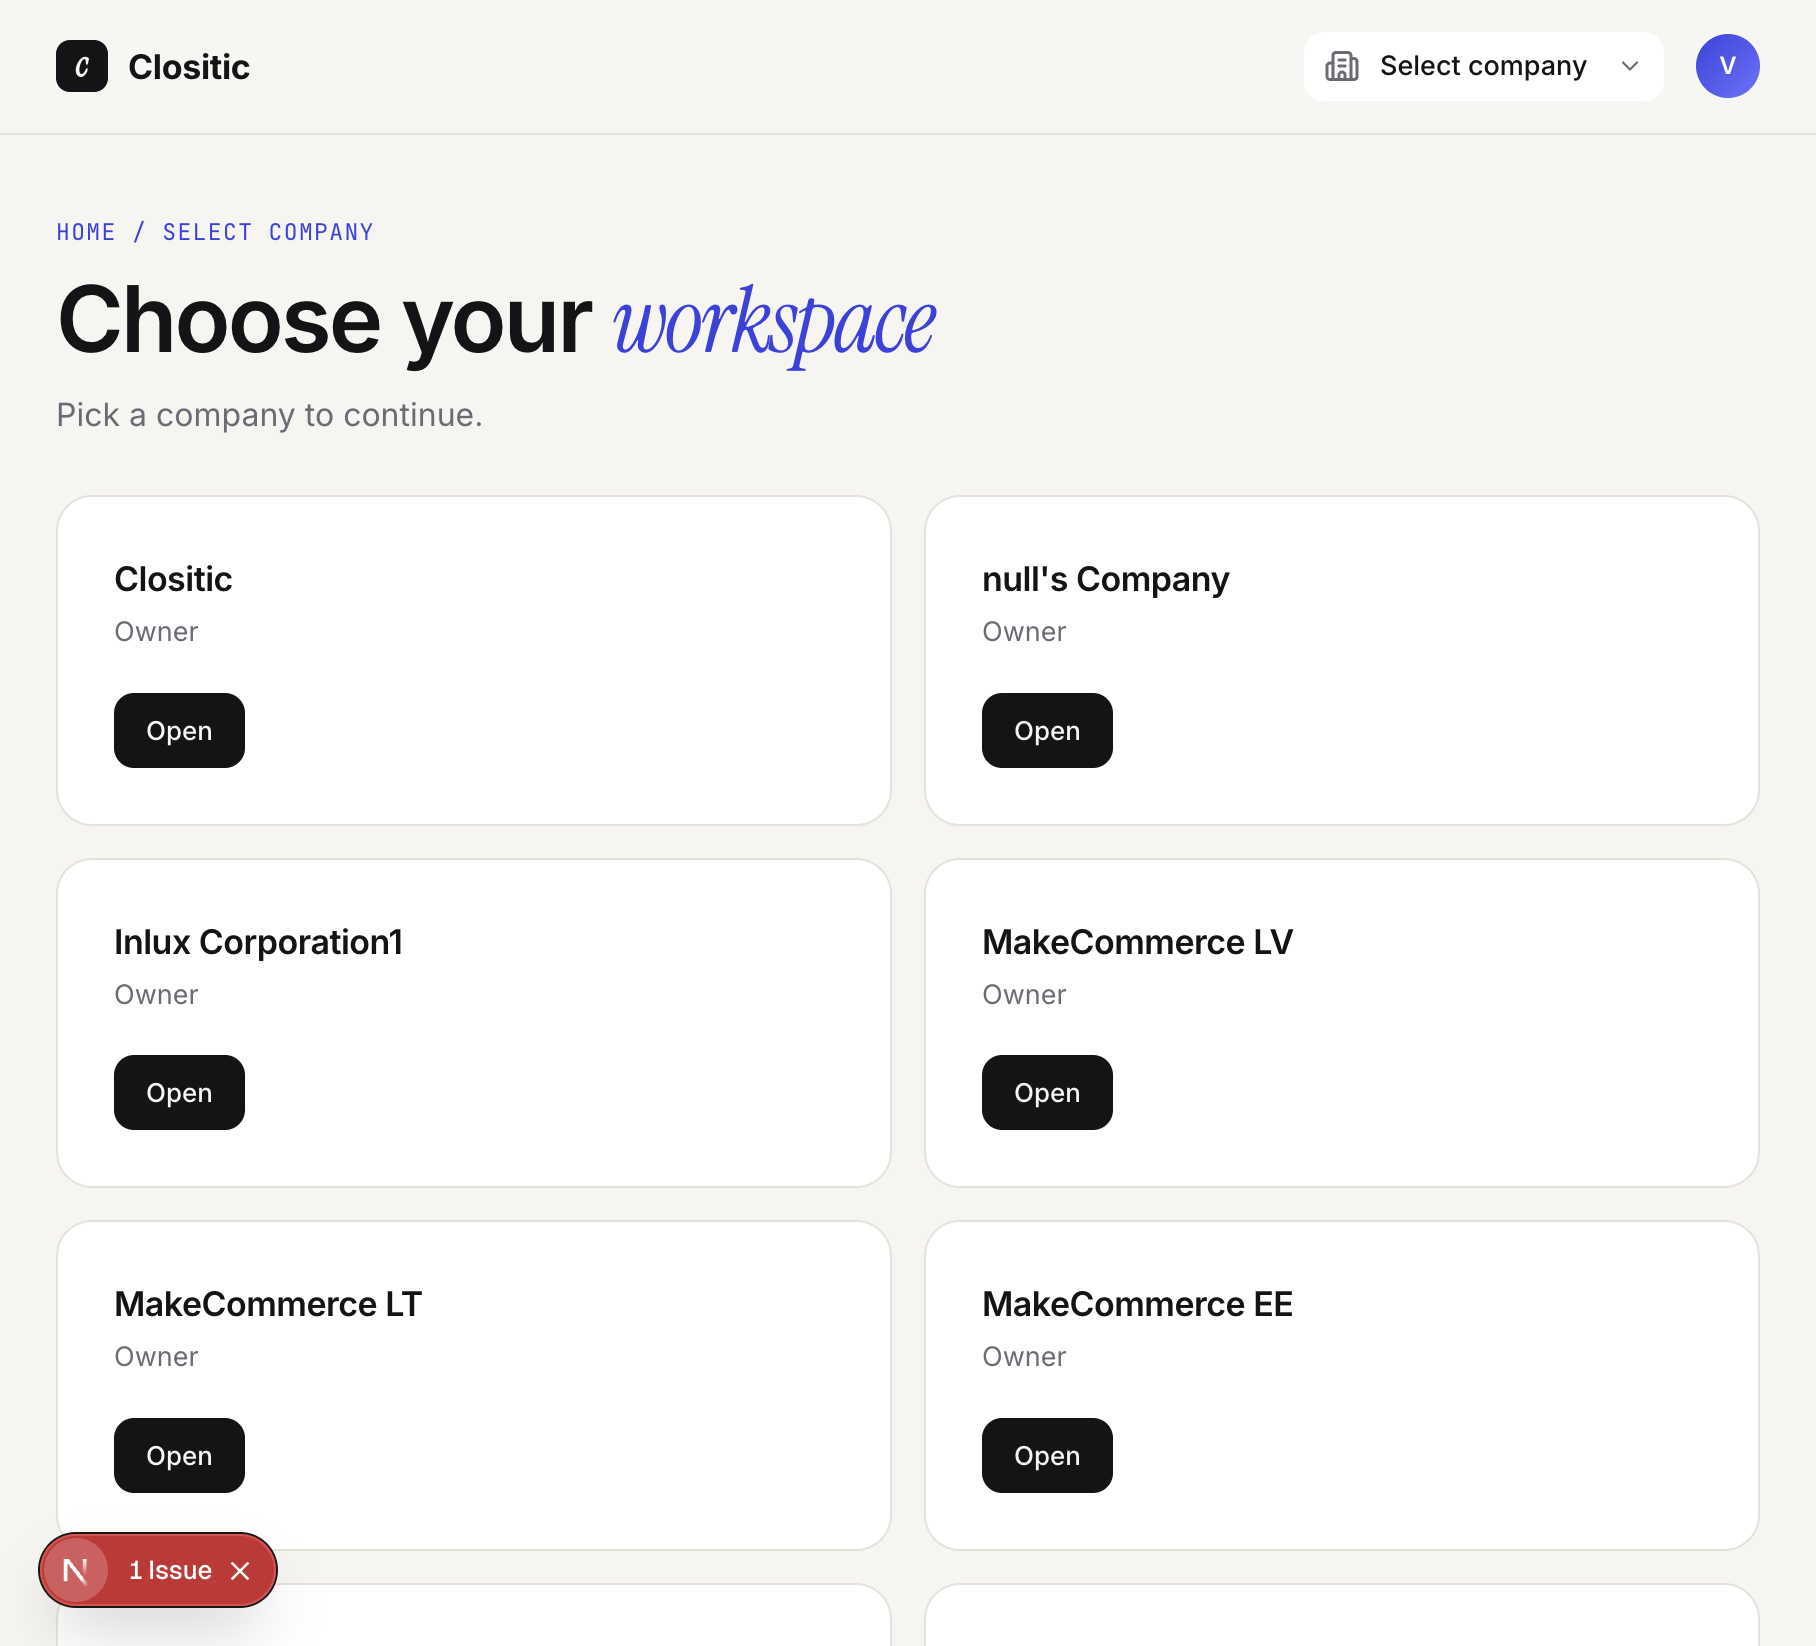Open MakeCommerce LV workspace
This screenshot has height=1646, width=1816.
coord(1047,1092)
